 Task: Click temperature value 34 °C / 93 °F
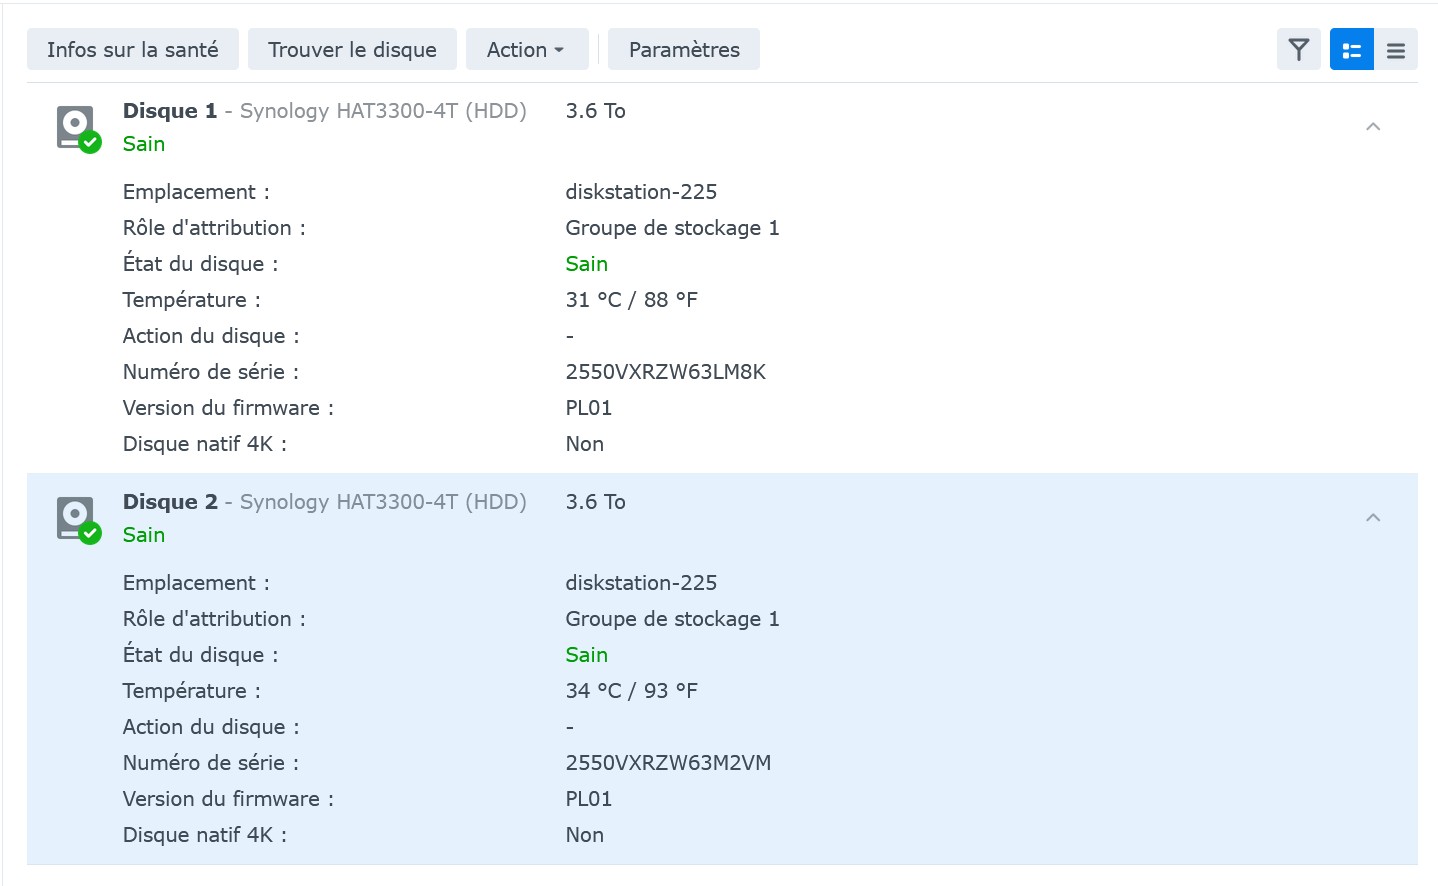(x=632, y=691)
